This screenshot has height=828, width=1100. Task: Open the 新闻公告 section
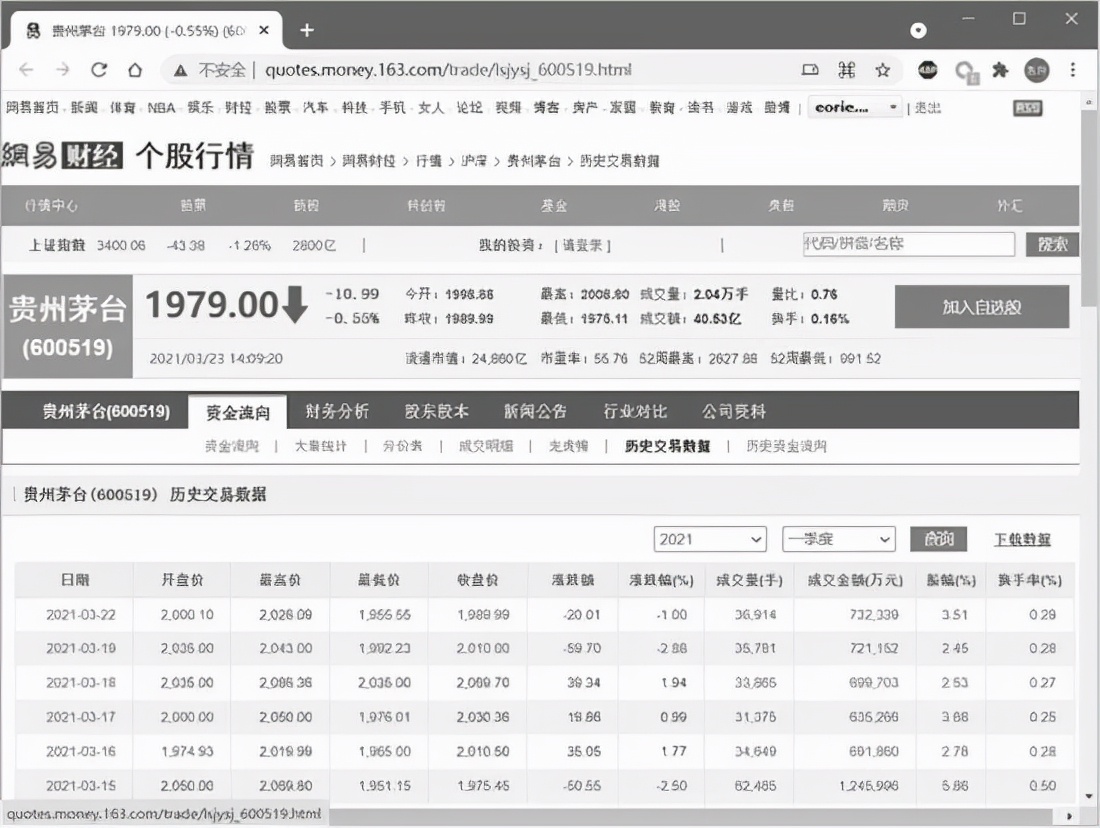tap(535, 410)
